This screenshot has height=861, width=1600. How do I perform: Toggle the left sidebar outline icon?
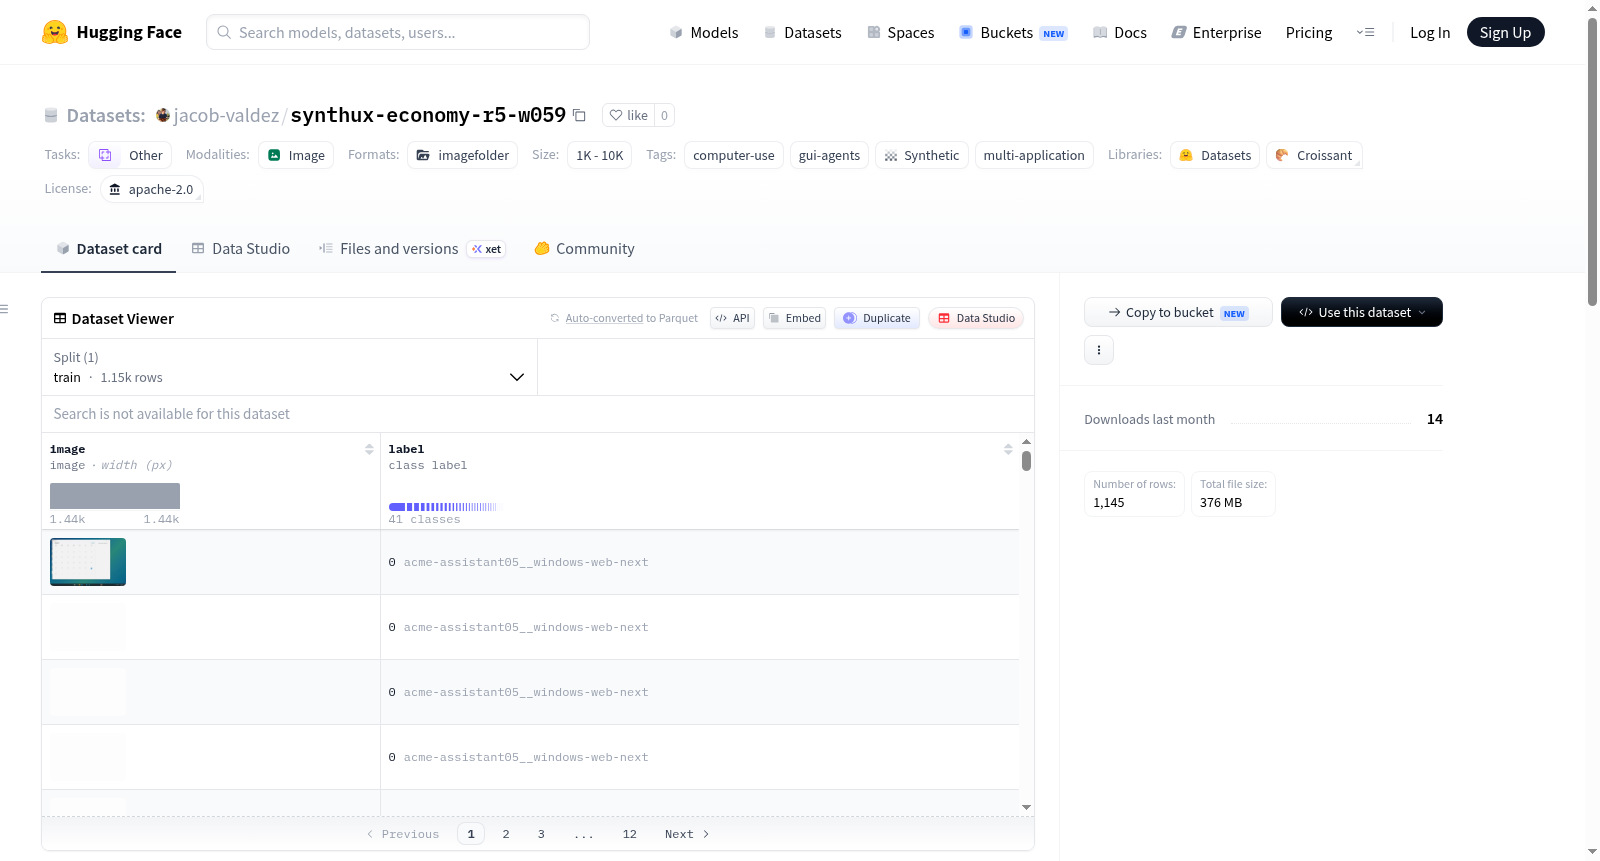pos(5,309)
